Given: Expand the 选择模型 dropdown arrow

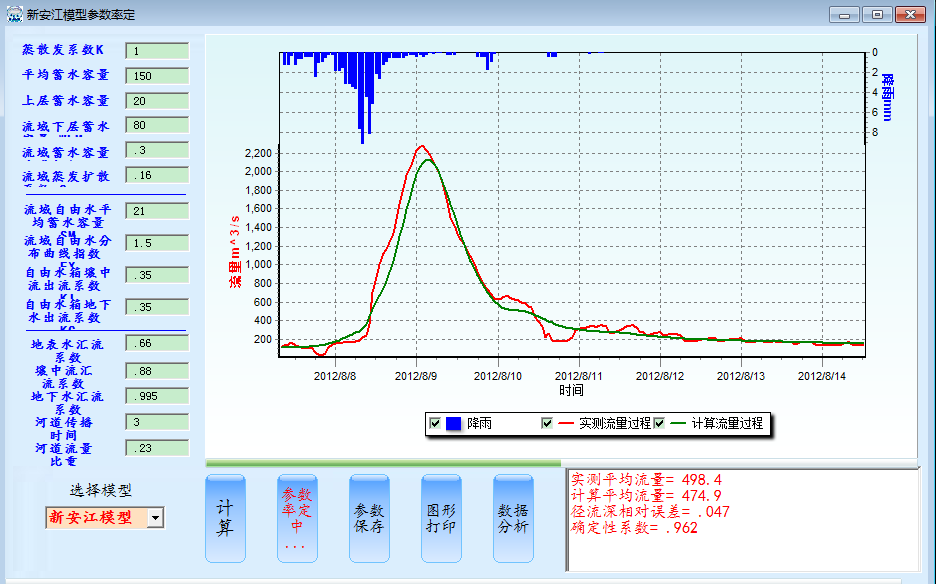Looking at the screenshot, I should coord(155,517).
